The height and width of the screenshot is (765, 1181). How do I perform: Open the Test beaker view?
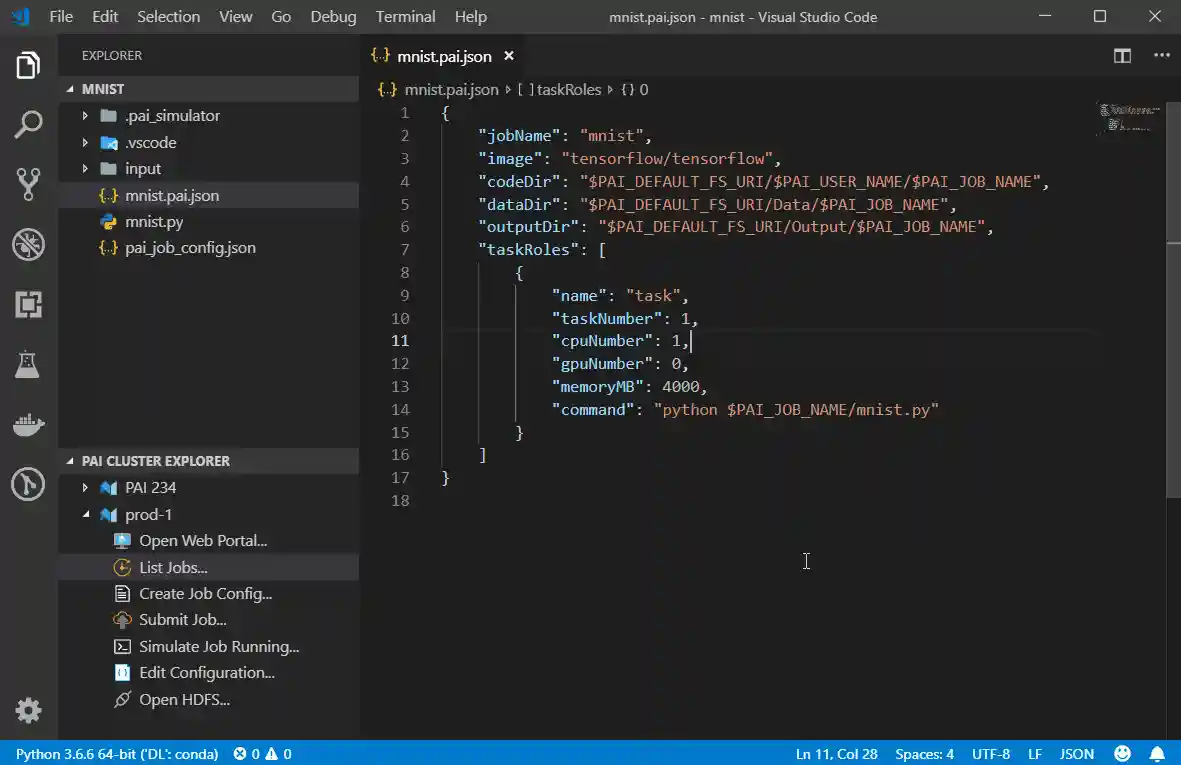click(28, 365)
